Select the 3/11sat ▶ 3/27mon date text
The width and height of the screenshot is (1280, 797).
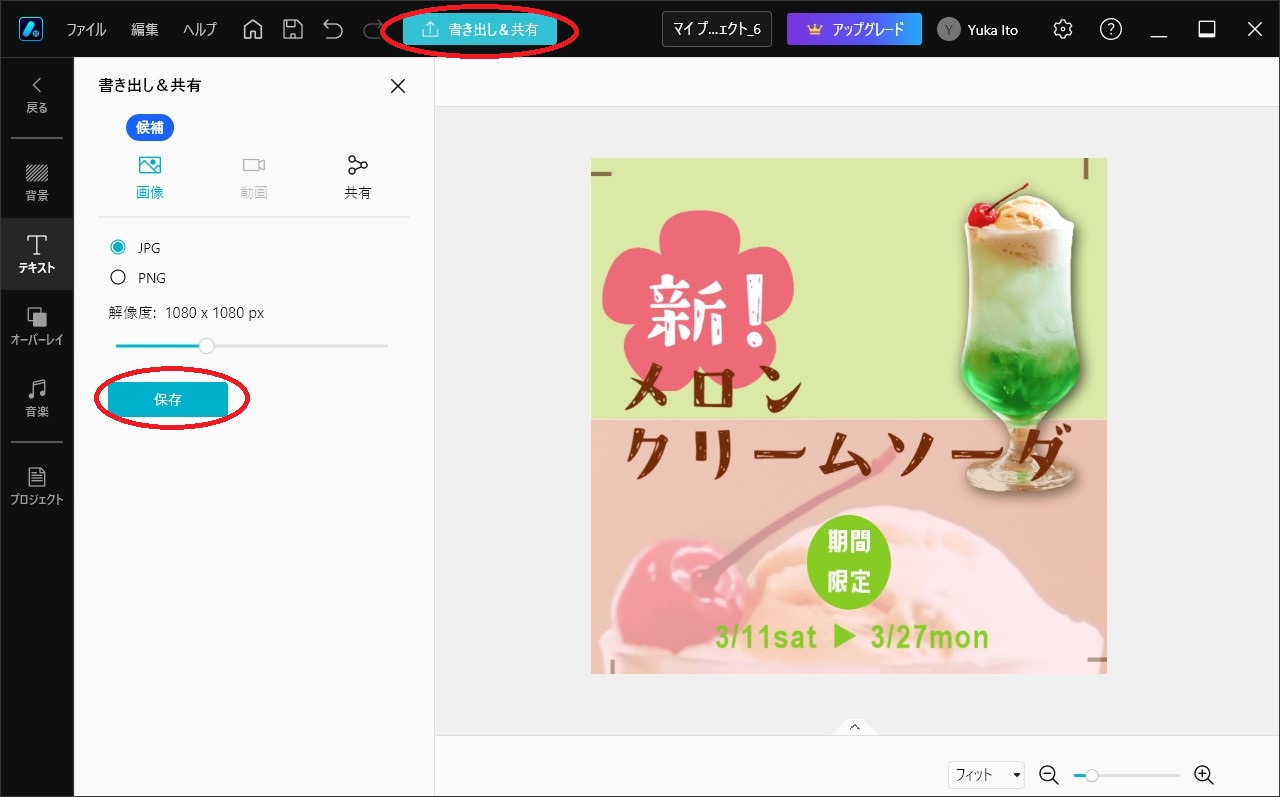pos(852,636)
